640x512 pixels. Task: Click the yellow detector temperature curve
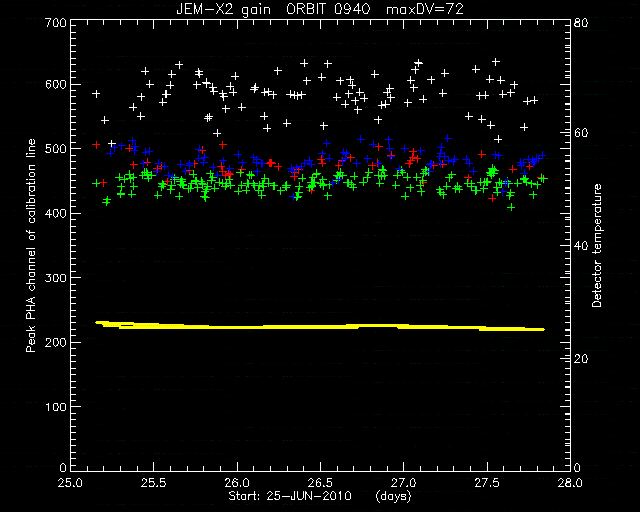click(319, 326)
